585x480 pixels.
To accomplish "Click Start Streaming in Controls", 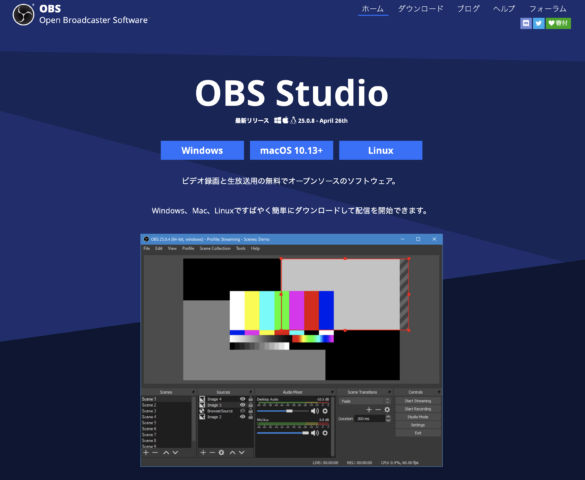I will click(418, 401).
